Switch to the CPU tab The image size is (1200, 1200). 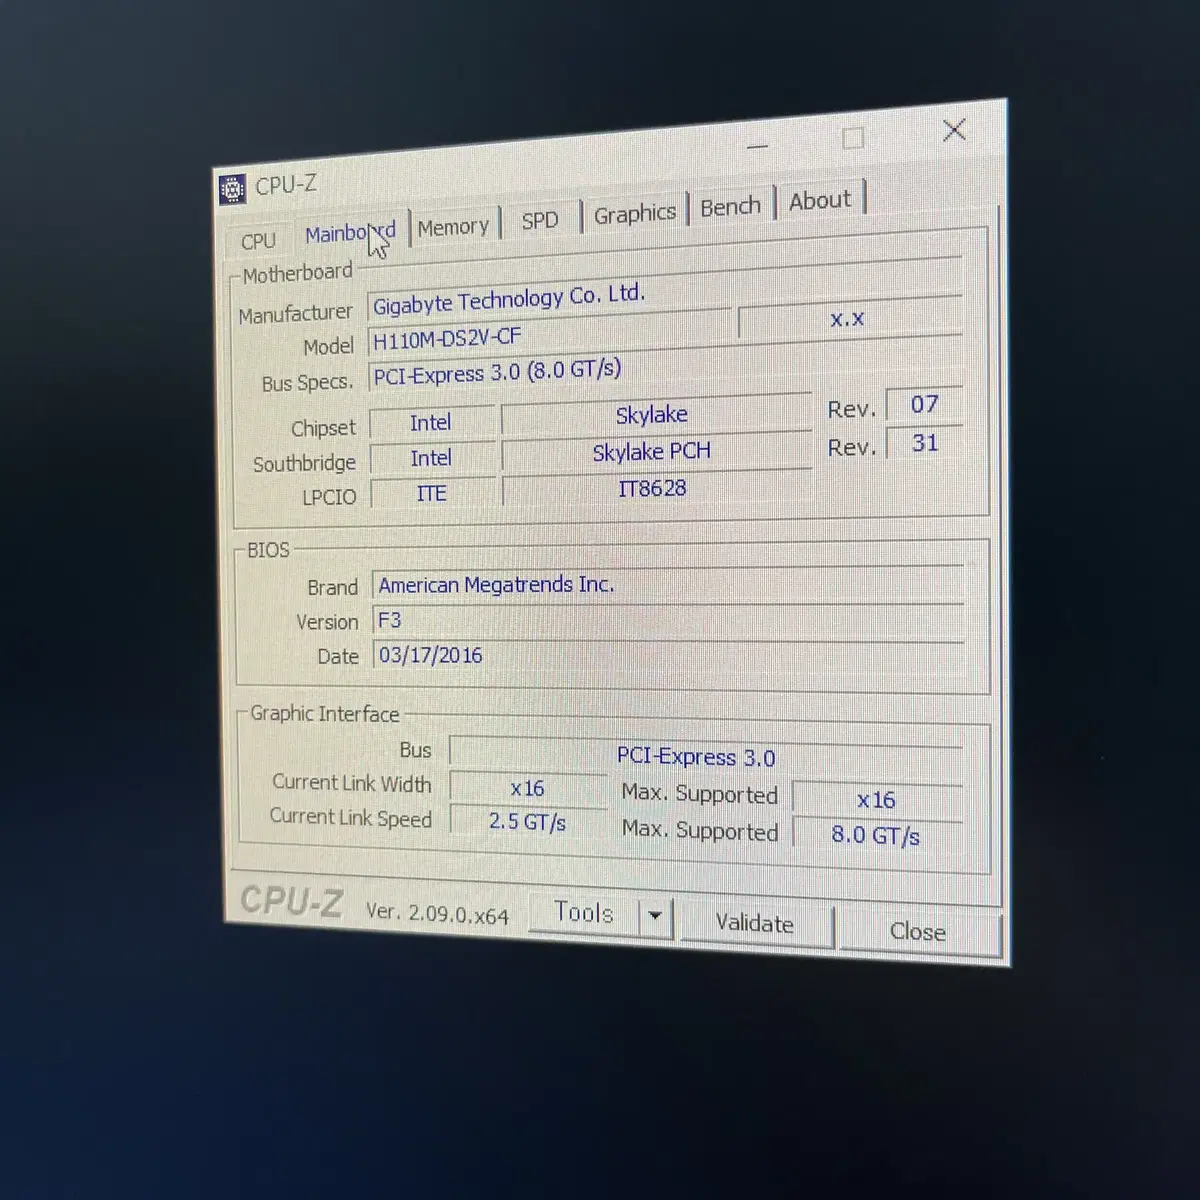coord(258,241)
